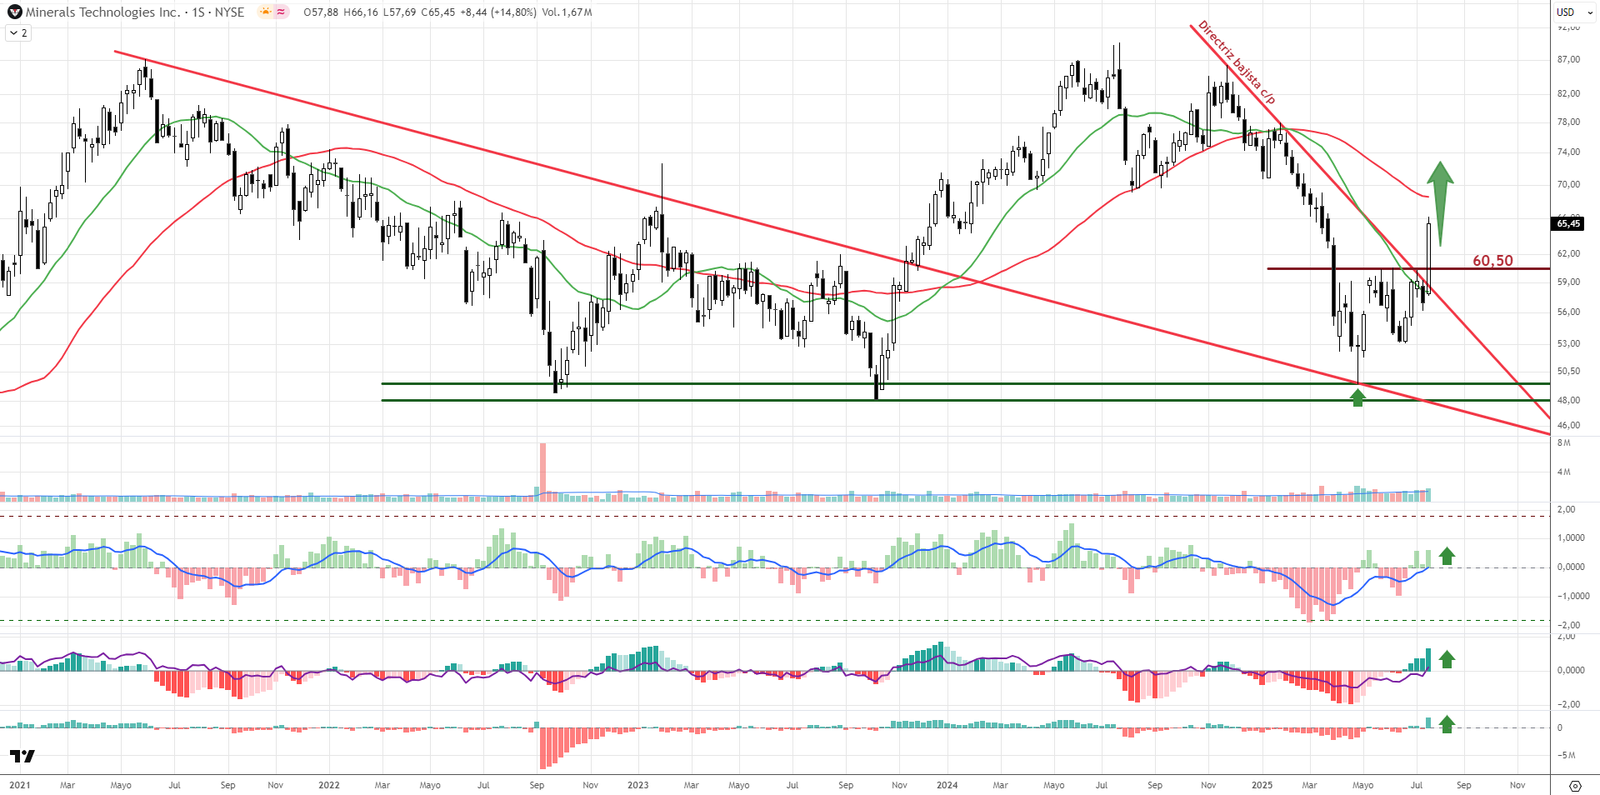Click the 48,00 price scale label
This screenshot has height=795, width=1600.
pyautogui.click(x=1568, y=400)
